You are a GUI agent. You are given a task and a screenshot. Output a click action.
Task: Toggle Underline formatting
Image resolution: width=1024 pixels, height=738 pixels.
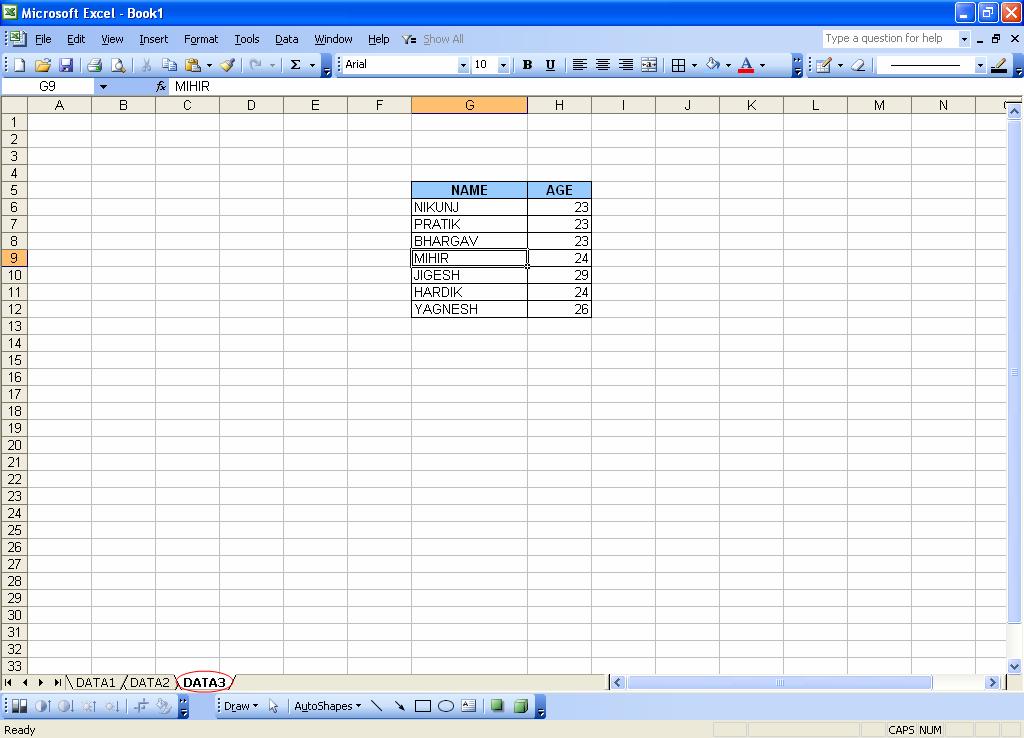551,65
